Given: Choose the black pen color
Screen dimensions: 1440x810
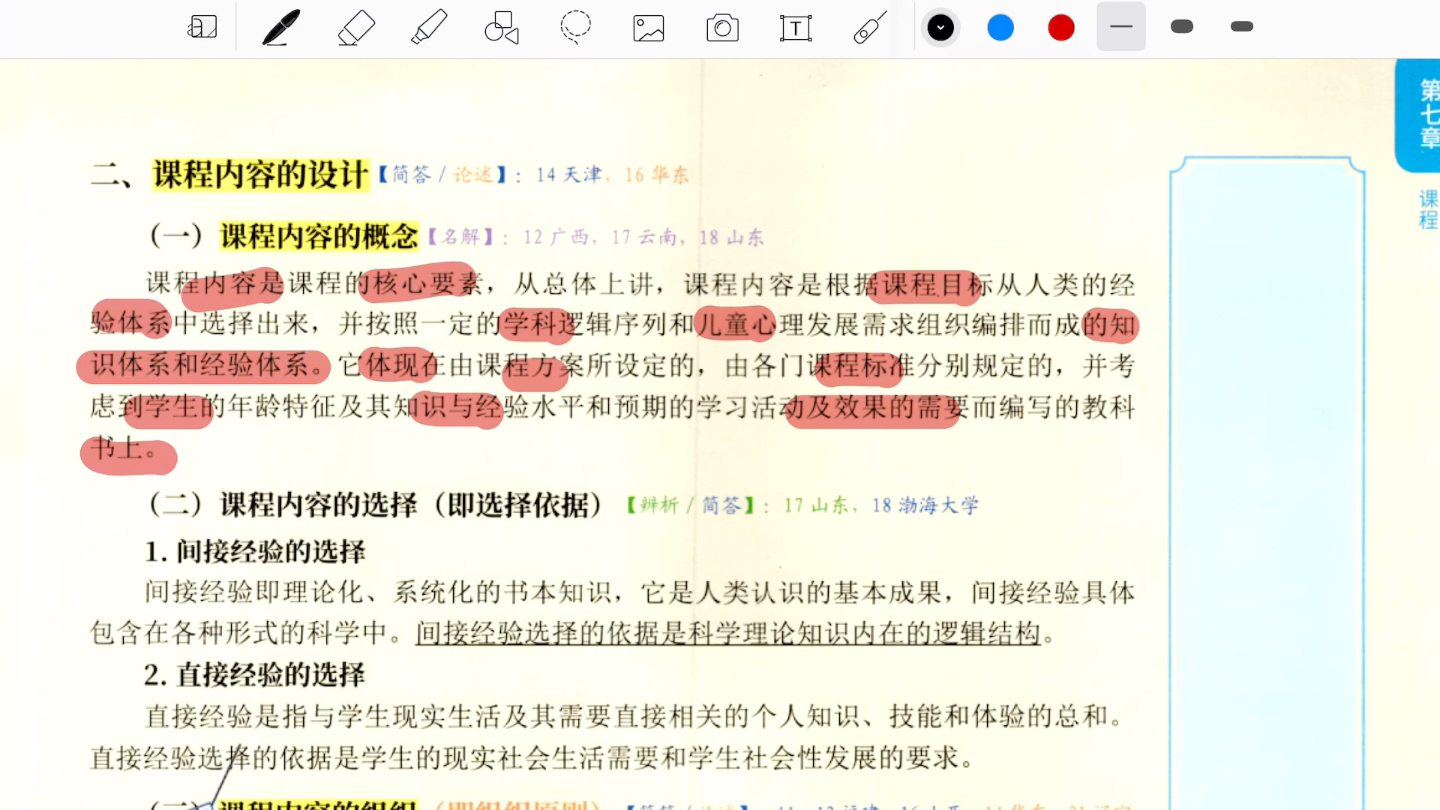Looking at the screenshot, I should [x=940, y=27].
